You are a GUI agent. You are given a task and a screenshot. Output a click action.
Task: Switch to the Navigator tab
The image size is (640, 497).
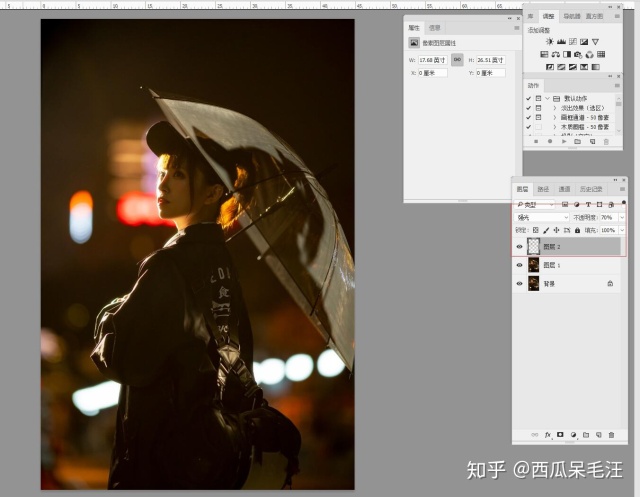click(572, 16)
